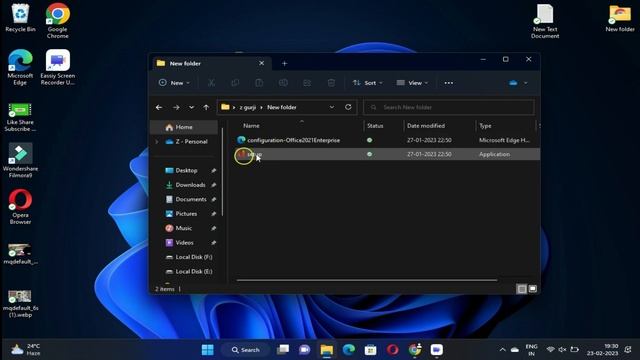640x360 pixels.
Task: Refresh the New folder view
Action: coord(348,107)
